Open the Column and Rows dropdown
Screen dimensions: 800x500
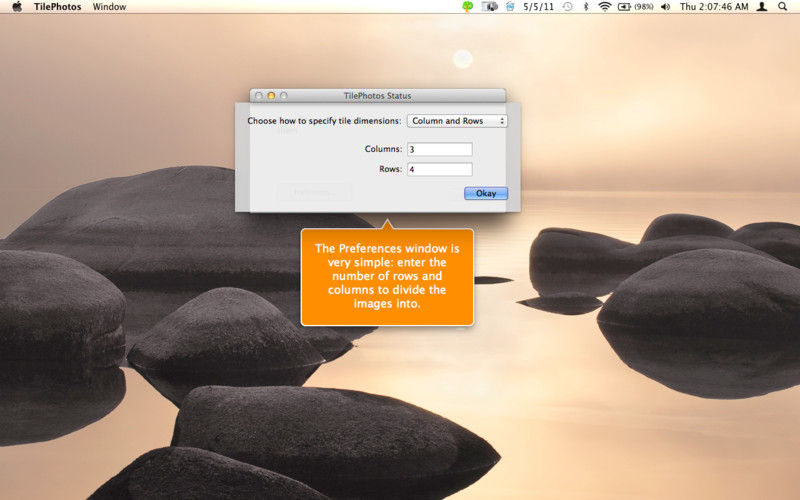coord(457,121)
